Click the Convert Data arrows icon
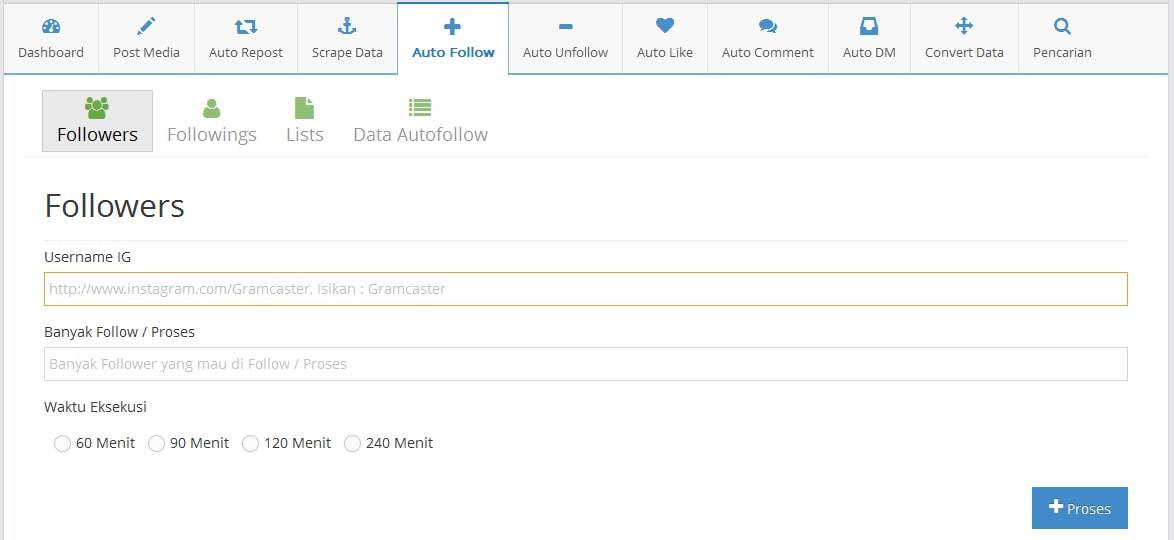This screenshot has width=1174, height=540. [x=964, y=27]
